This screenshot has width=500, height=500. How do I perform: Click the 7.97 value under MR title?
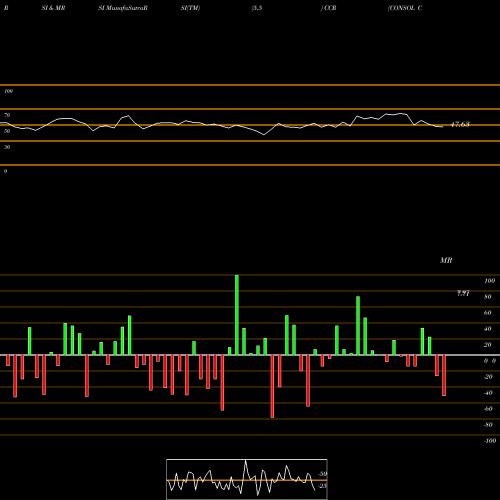463,293
